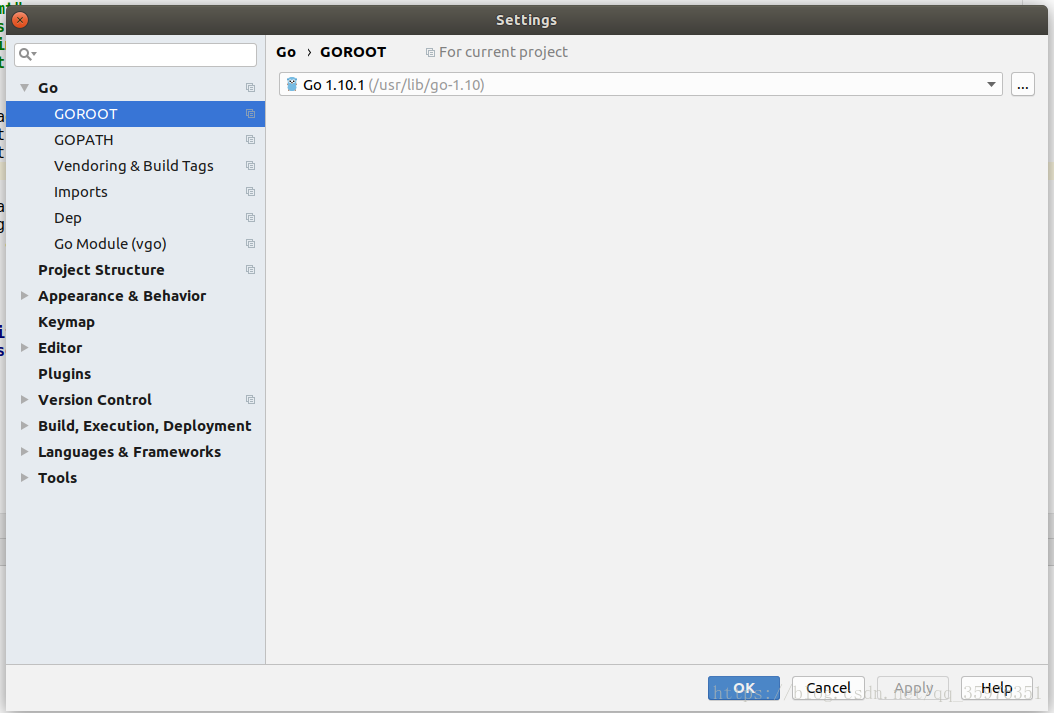The image size is (1054, 713).
Task: Expand the Tools settings node
Action: (24, 478)
